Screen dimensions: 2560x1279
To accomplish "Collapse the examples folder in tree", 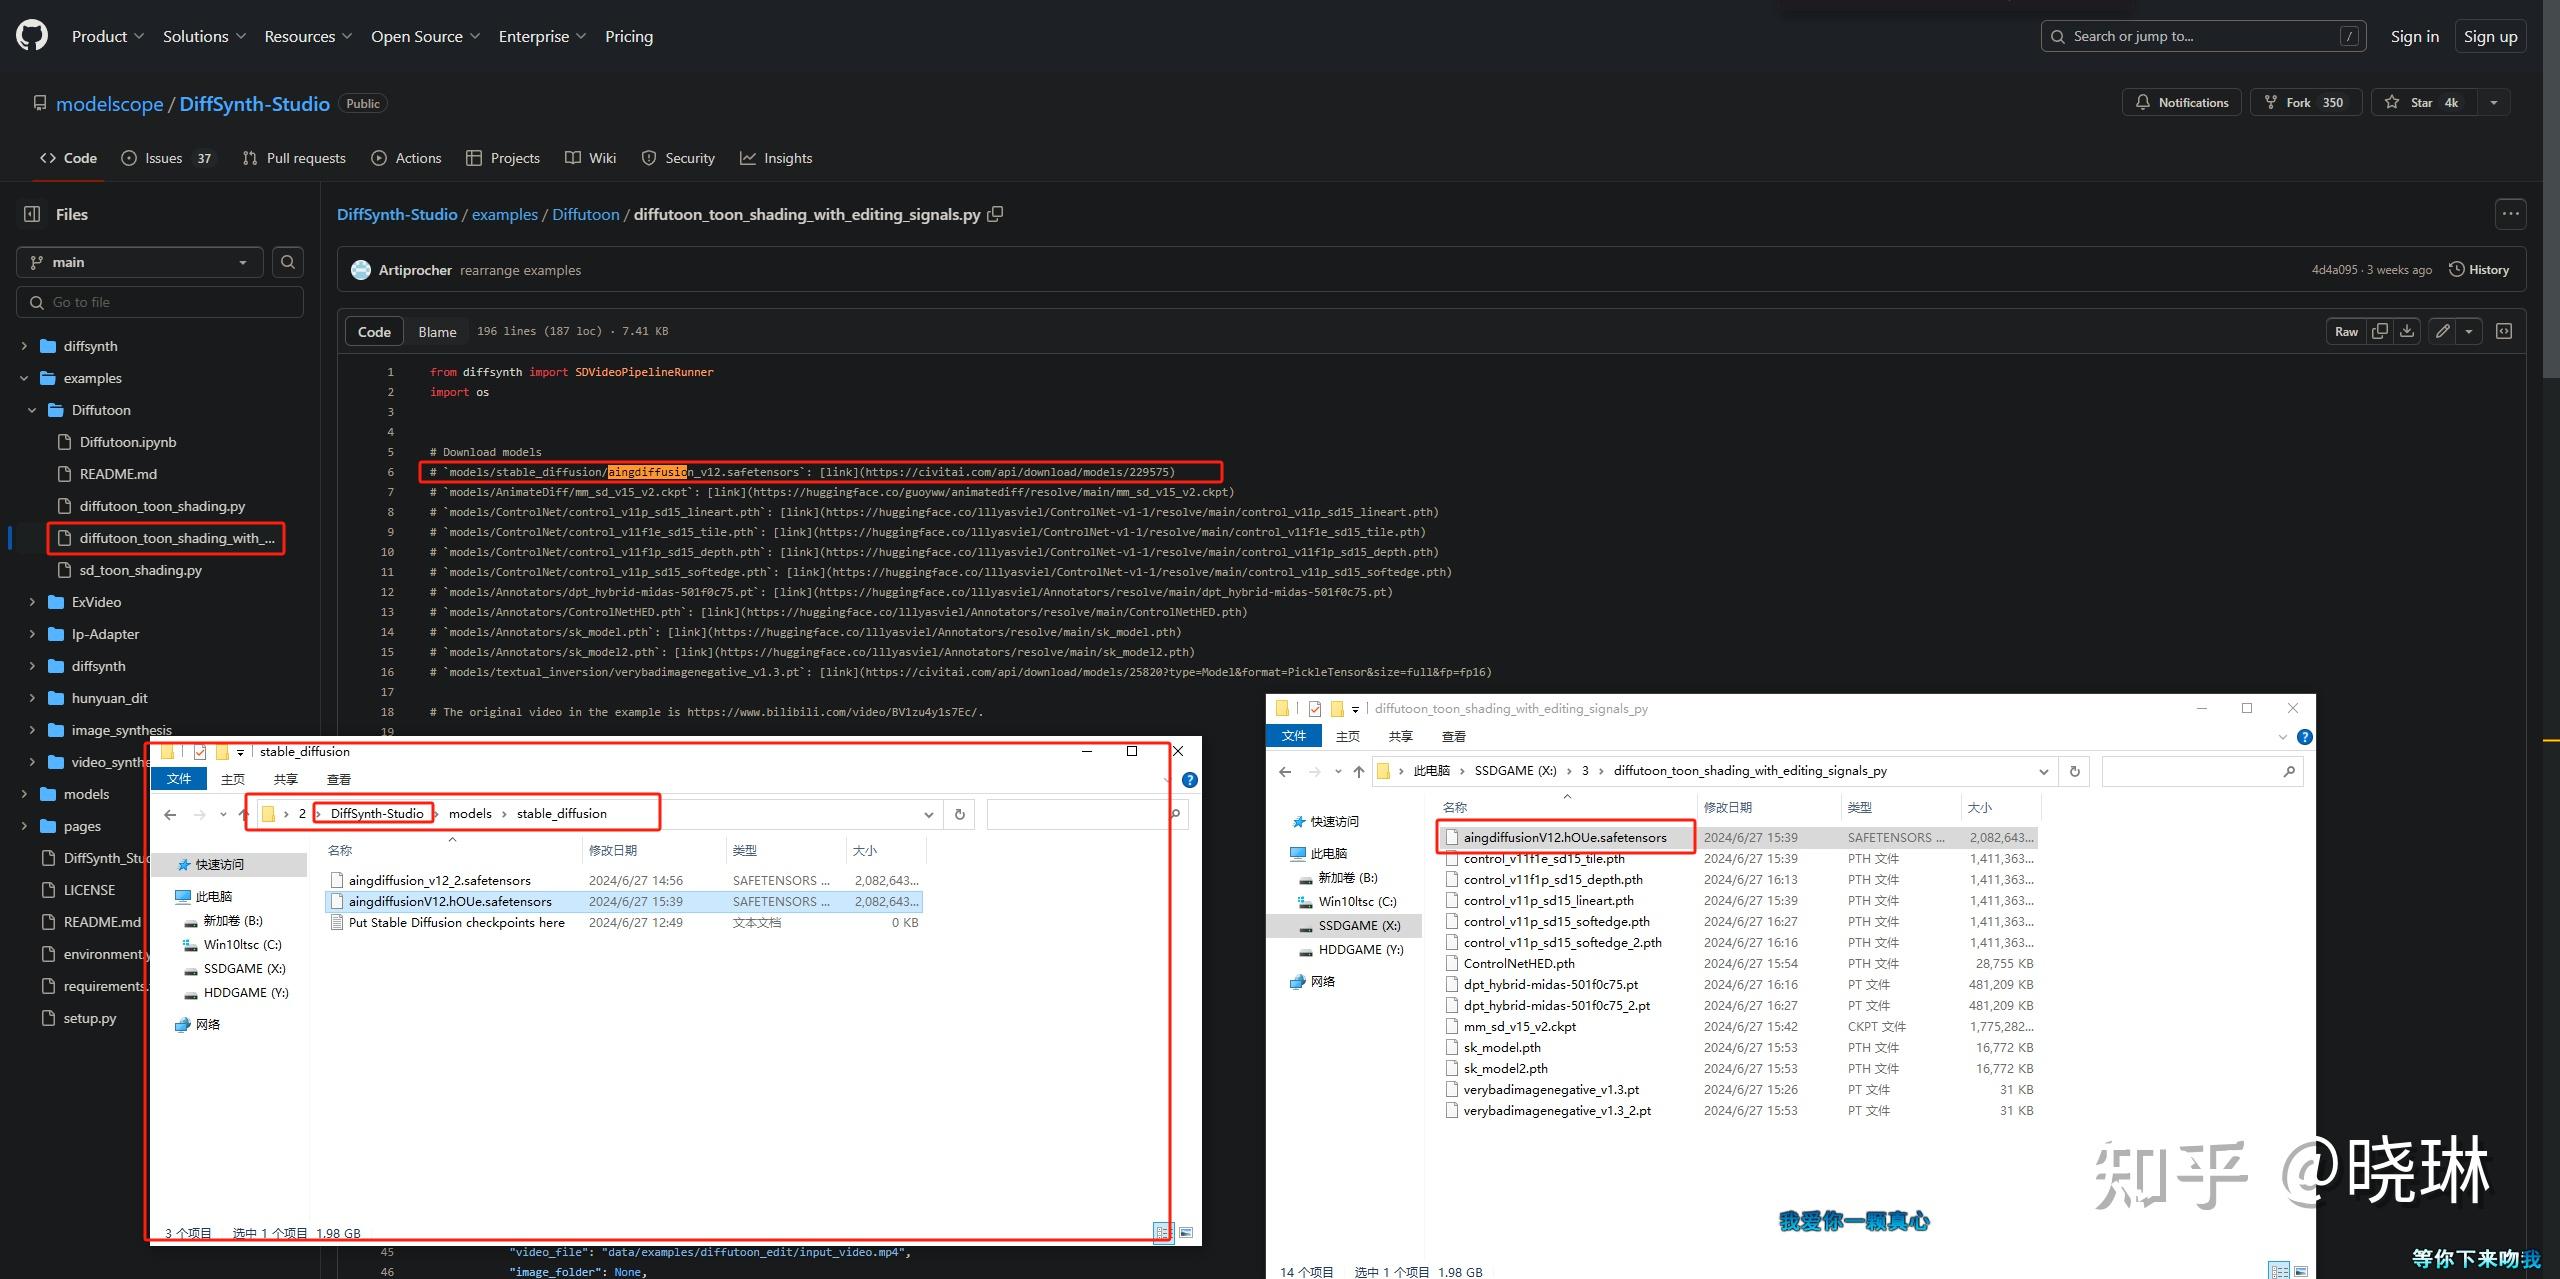I will coord(24,378).
